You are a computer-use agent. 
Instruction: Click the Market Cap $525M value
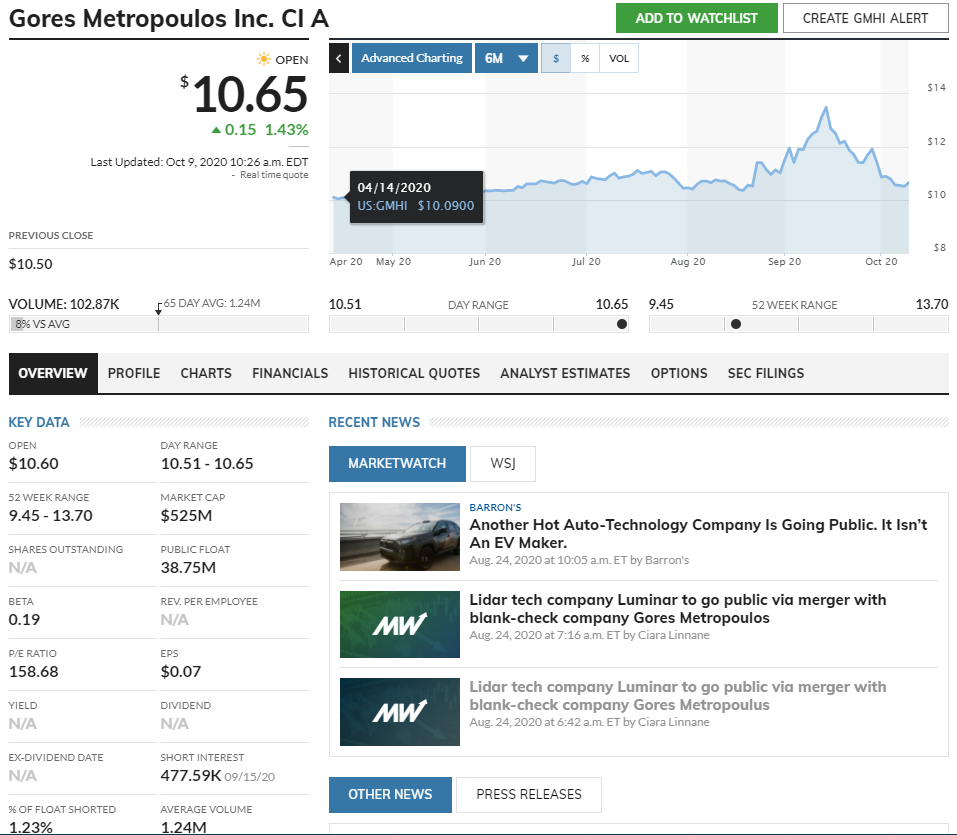tap(186, 516)
